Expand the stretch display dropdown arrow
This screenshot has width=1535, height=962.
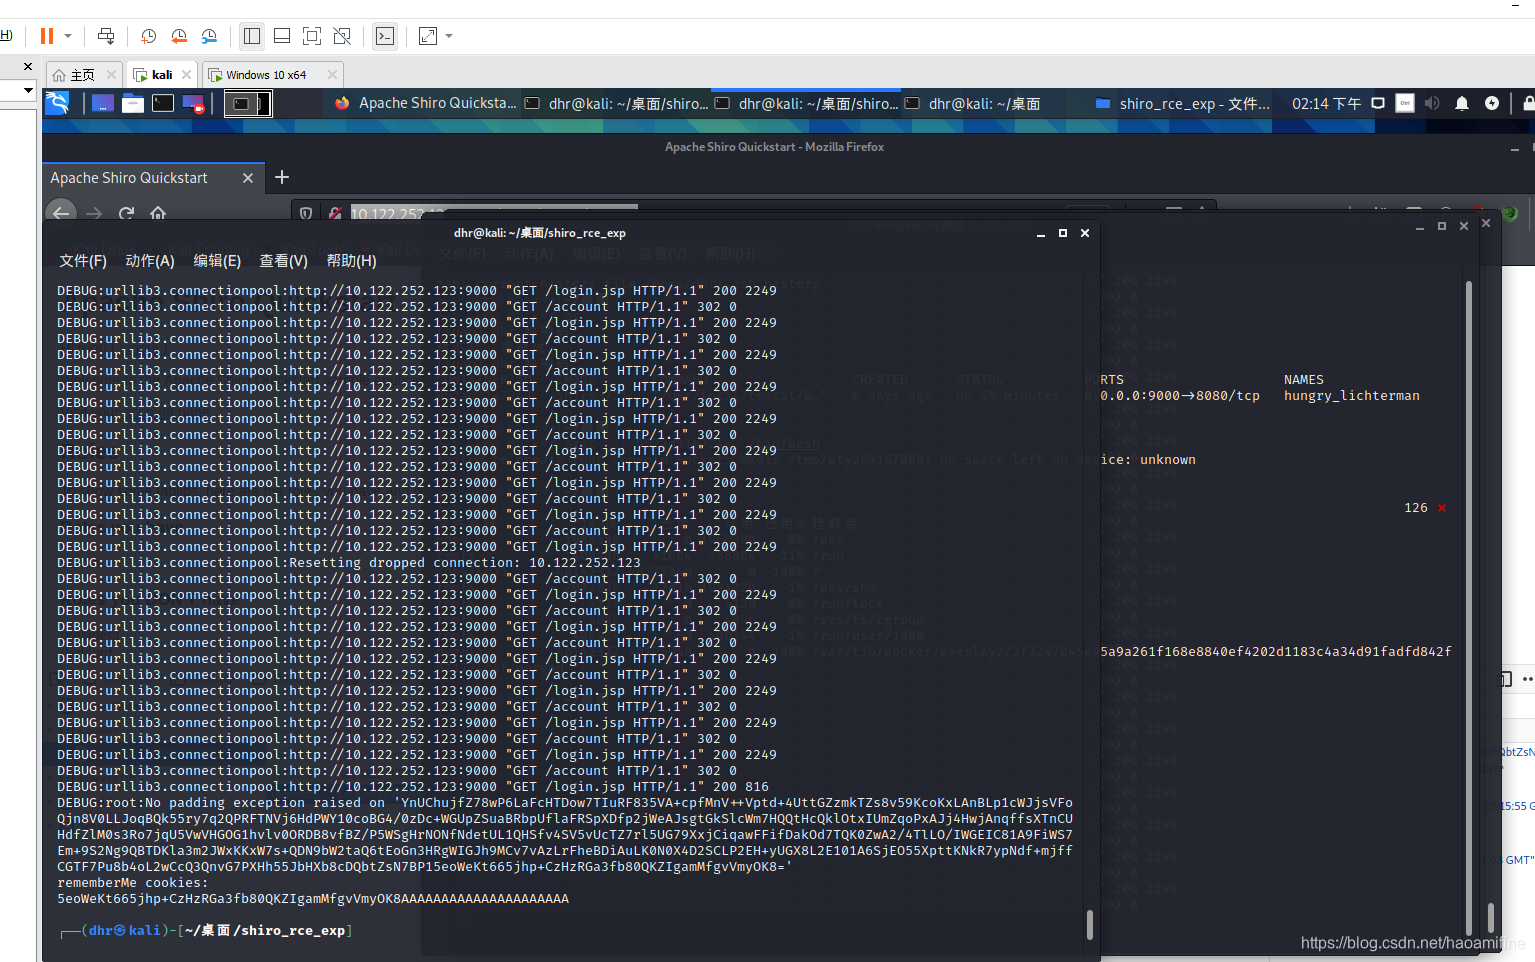click(x=449, y=36)
